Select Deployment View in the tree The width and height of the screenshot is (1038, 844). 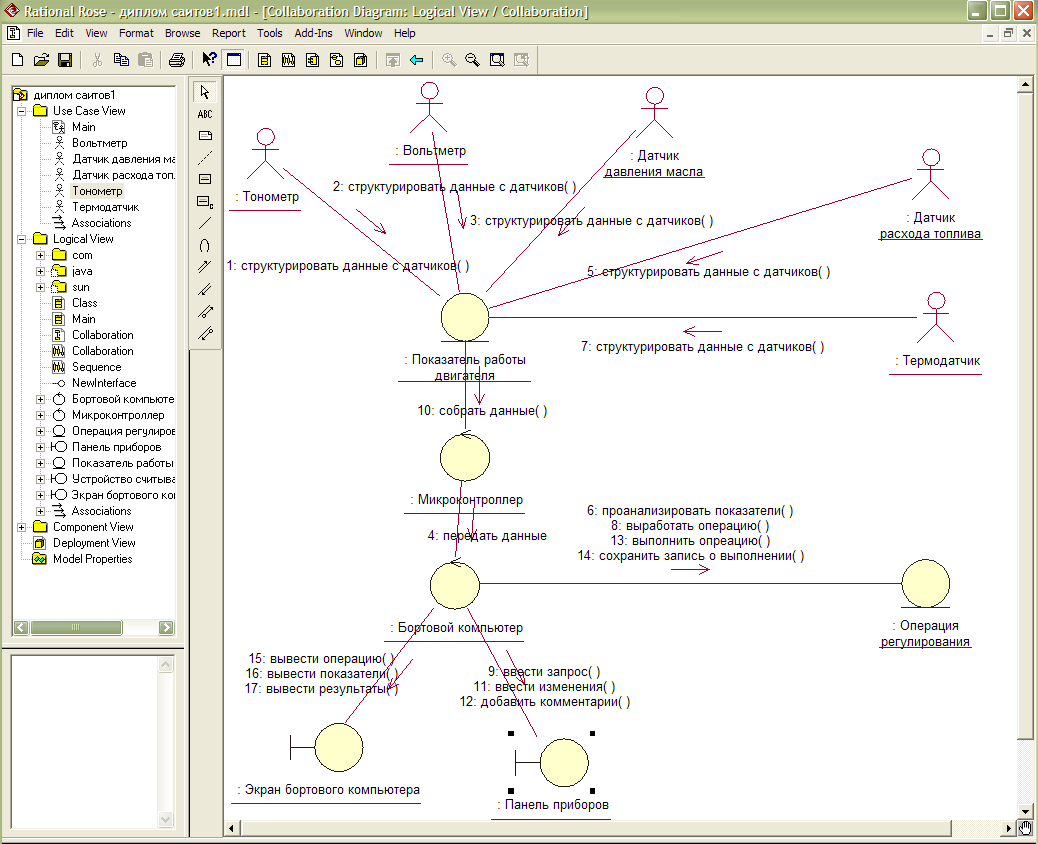(94, 543)
